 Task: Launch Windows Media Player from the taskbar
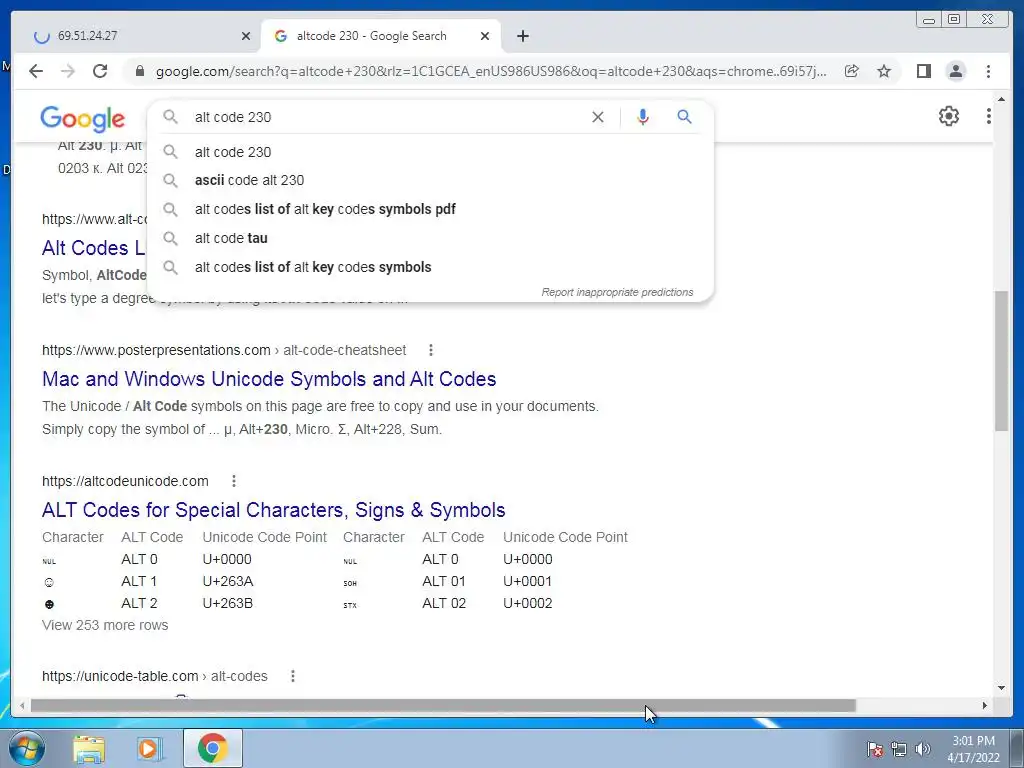pyautogui.click(x=149, y=748)
